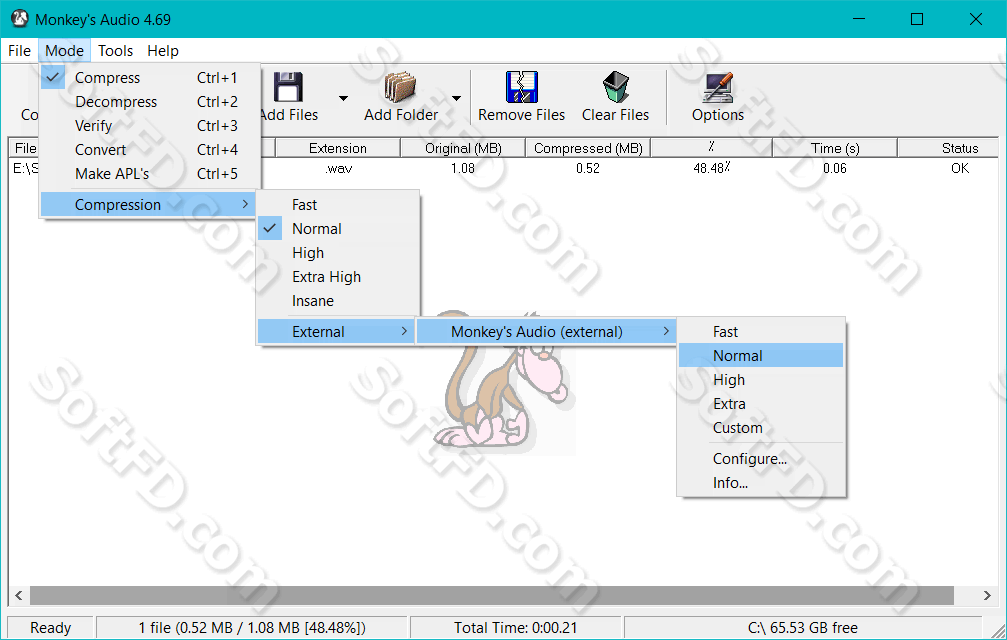The height and width of the screenshot is (640, 1007).
Task: Click the Add Files floppy disk icon
Action: click(288, 87)
